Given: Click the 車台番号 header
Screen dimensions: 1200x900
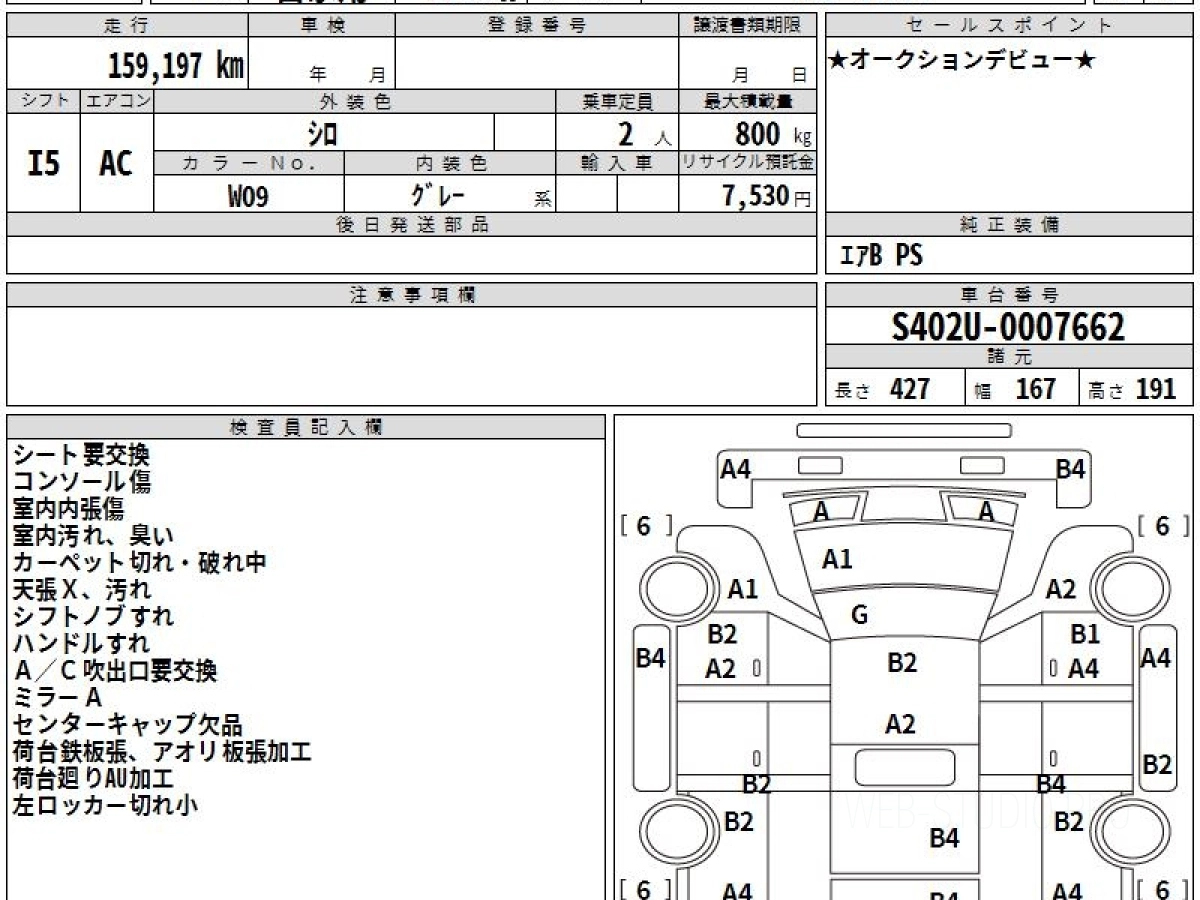Looking at the screenshot, I should [1009, 295].
